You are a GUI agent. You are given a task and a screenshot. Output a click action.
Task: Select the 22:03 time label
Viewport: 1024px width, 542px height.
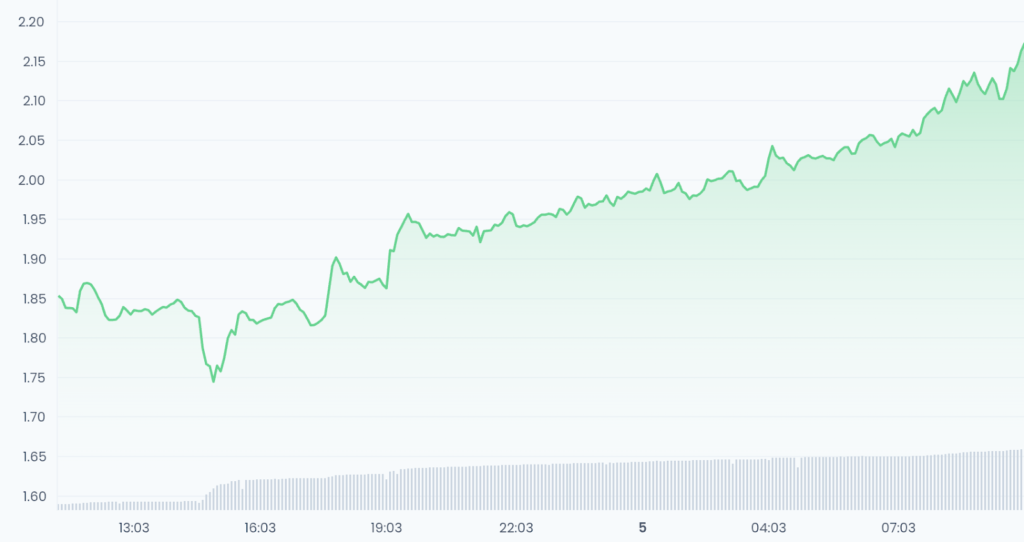point(515,528)
